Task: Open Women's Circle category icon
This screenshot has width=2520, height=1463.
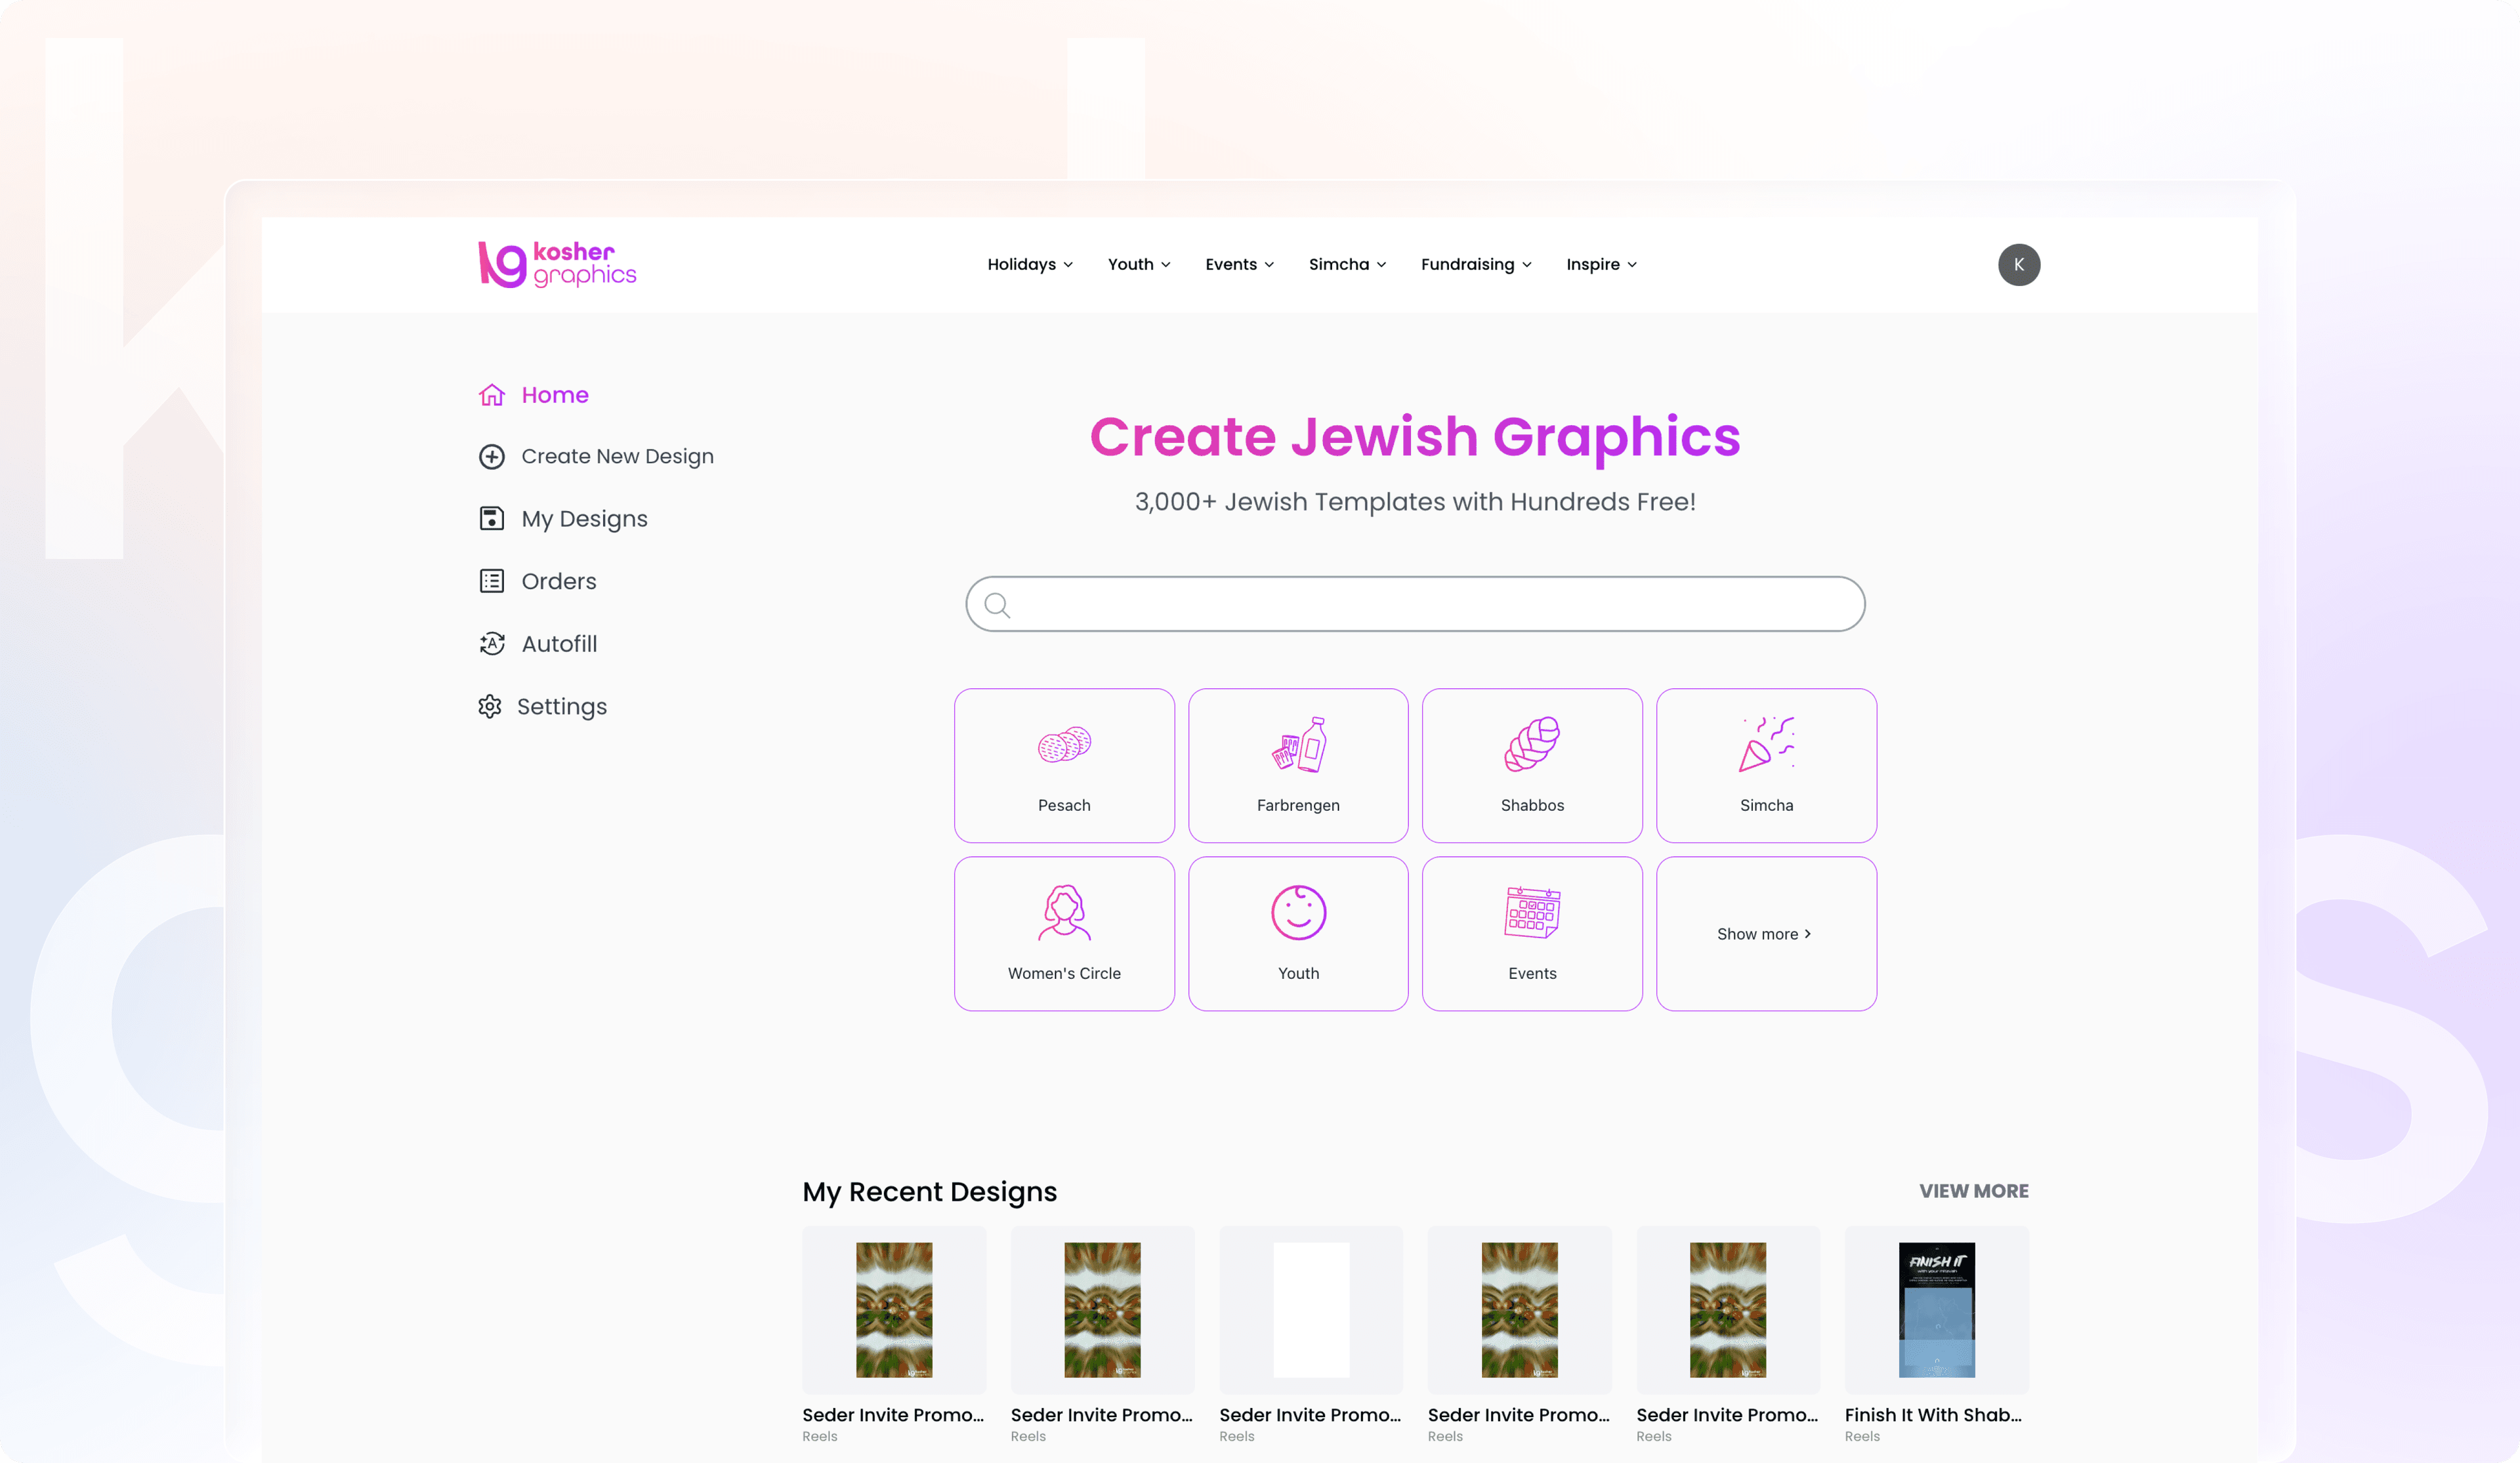Action: (x=1063, y=912)
